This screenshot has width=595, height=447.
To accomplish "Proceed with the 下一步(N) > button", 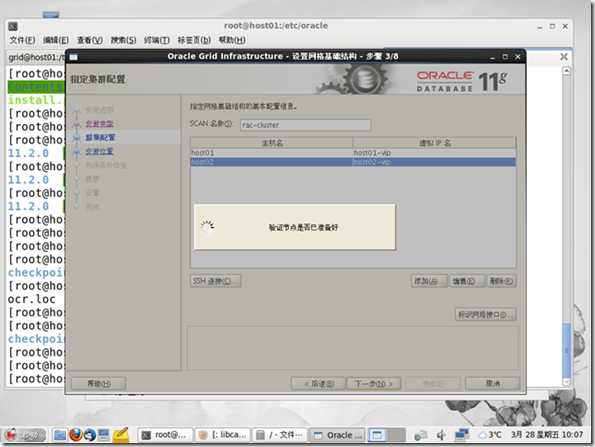I will point(374,384).
